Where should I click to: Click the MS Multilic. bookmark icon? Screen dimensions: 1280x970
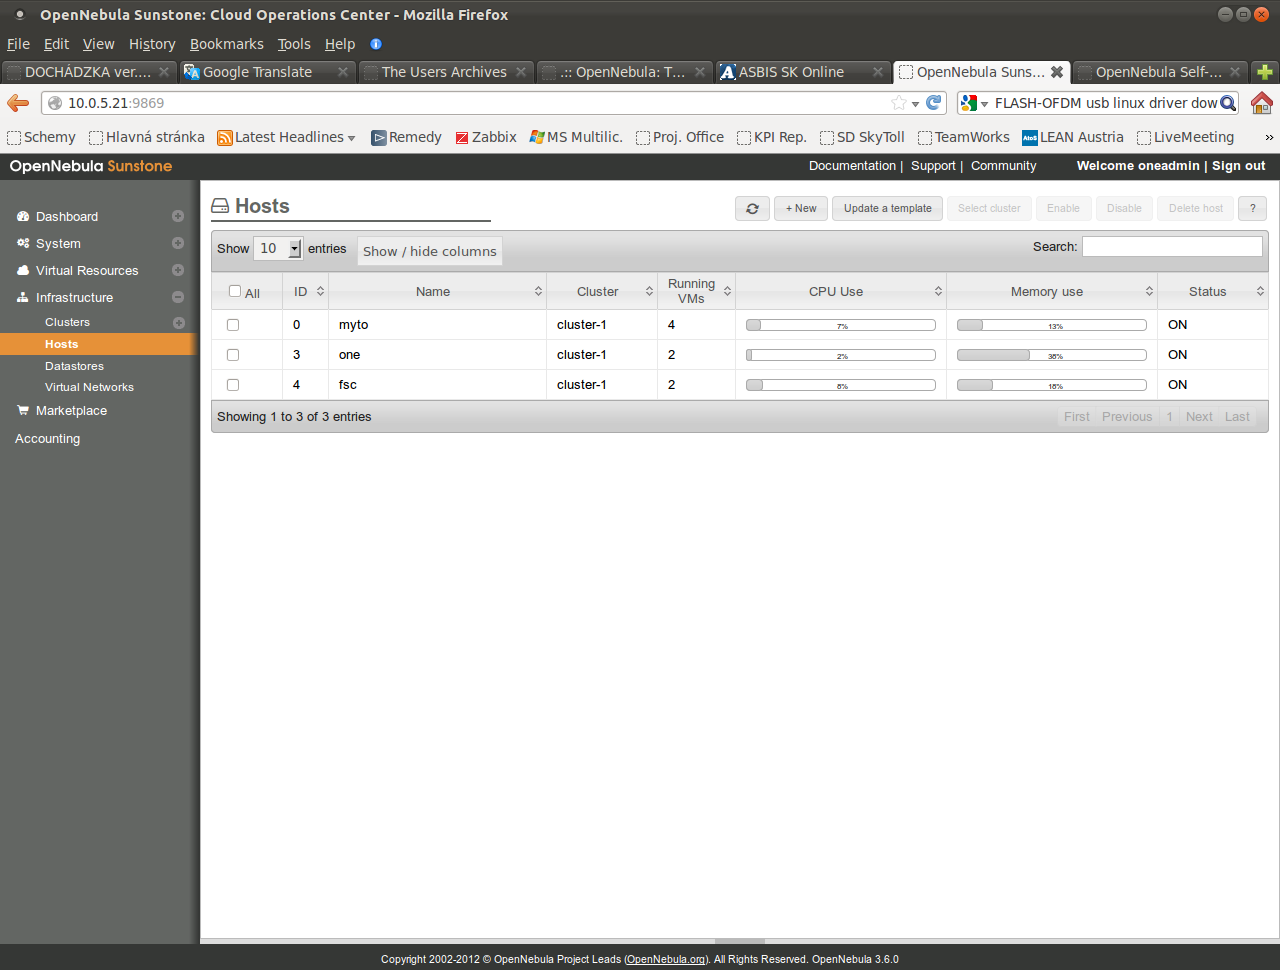[537, 137]
